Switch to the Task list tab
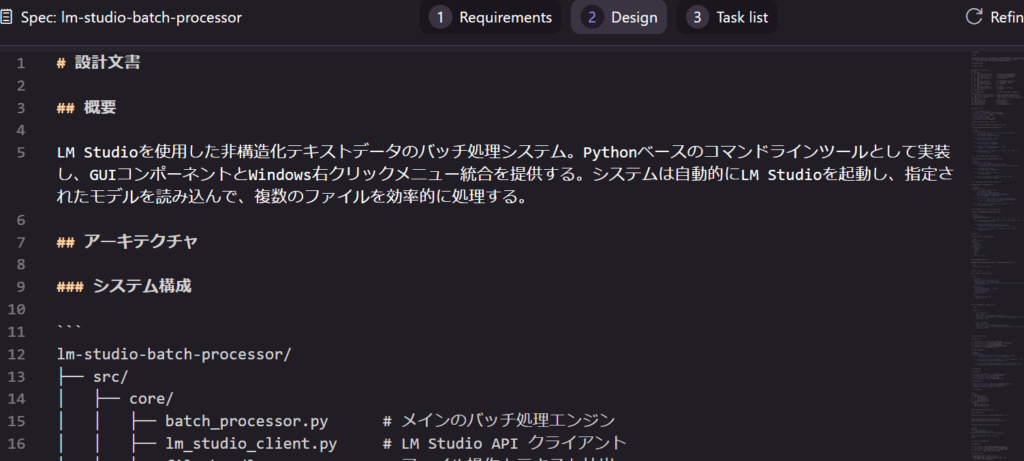1024x461 pixels. (727, 17)
